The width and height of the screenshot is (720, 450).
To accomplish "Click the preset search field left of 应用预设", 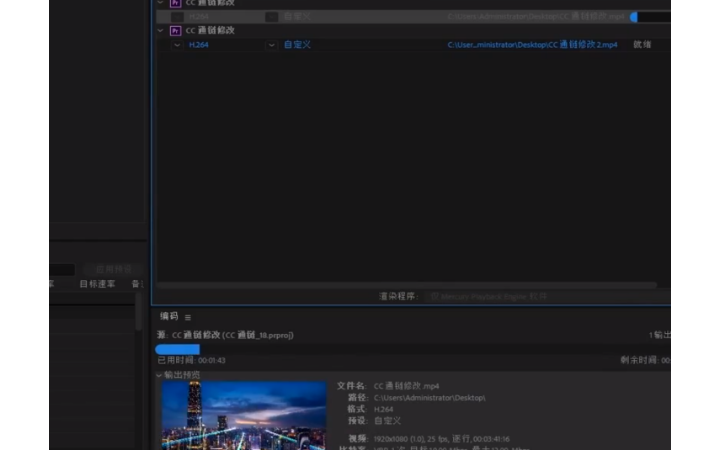I will click(x=62, y=269).
